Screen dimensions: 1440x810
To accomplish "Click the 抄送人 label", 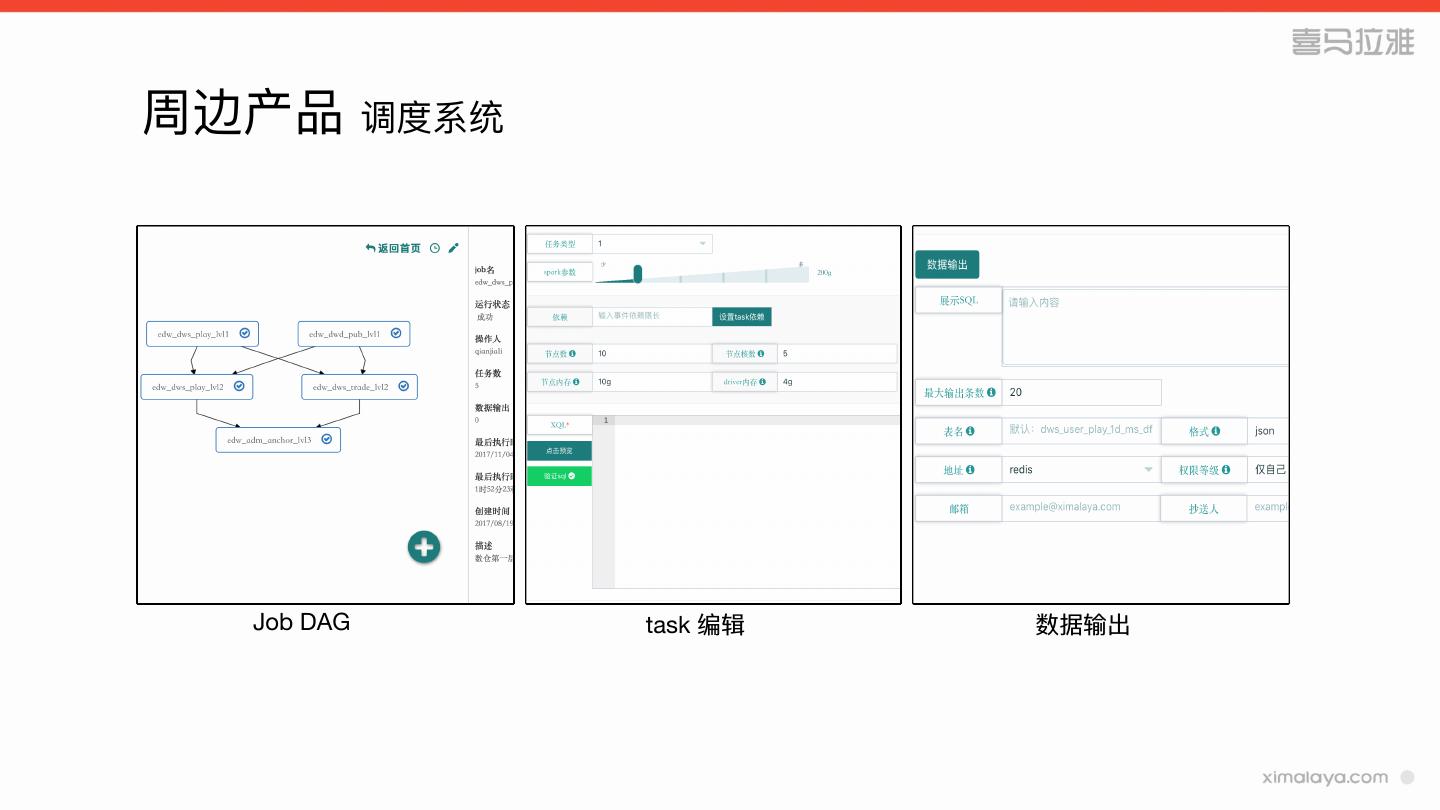I will click(1204, 508).
